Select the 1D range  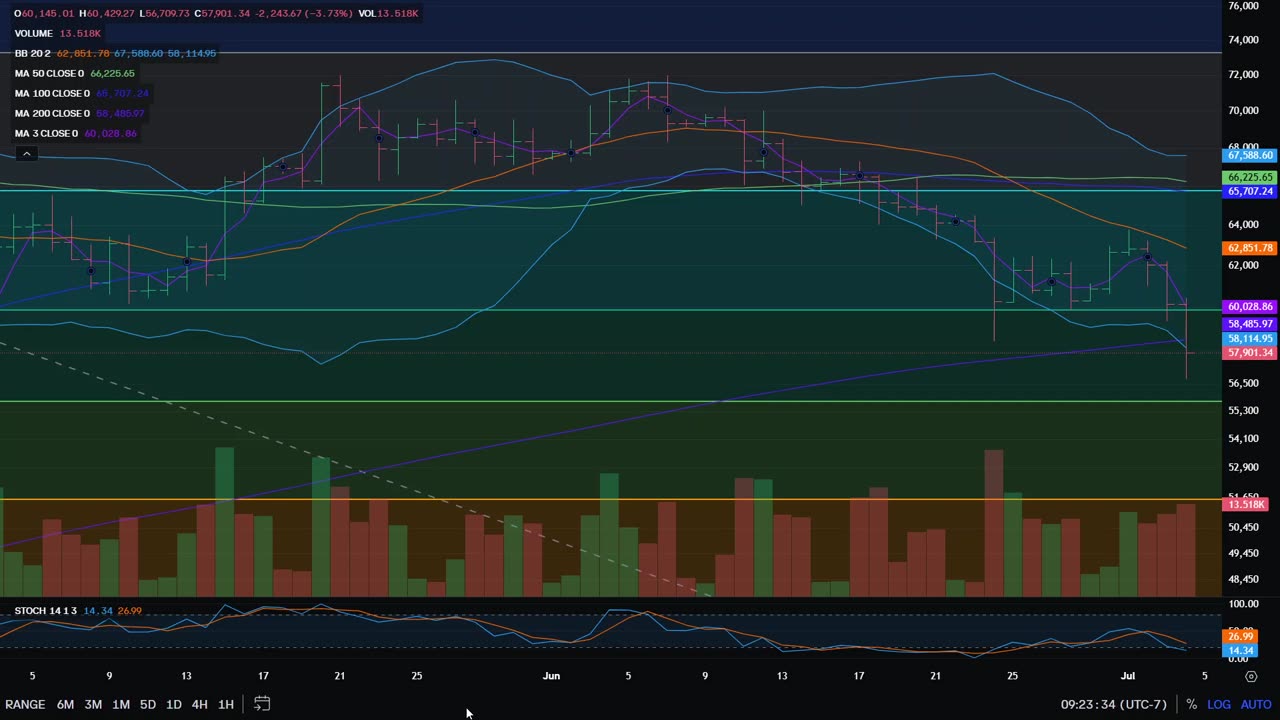click(173, 704)
